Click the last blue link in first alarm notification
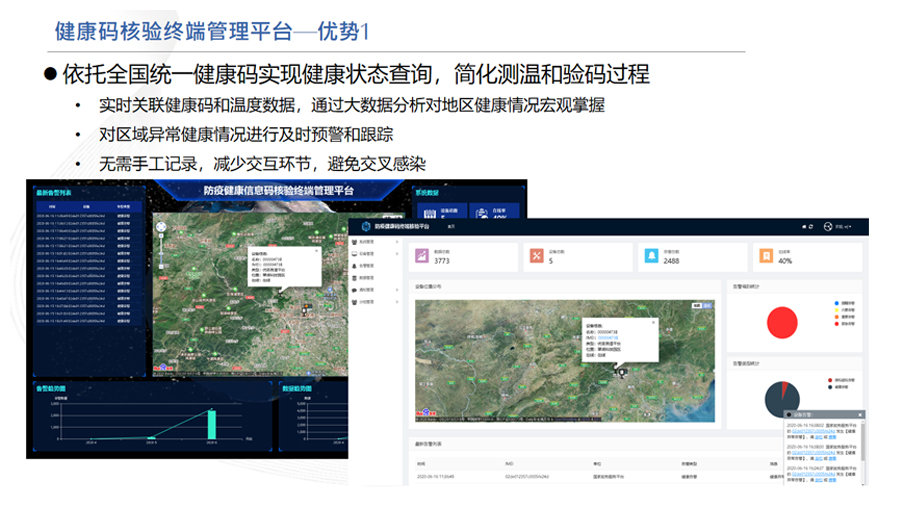 point(832,438)
